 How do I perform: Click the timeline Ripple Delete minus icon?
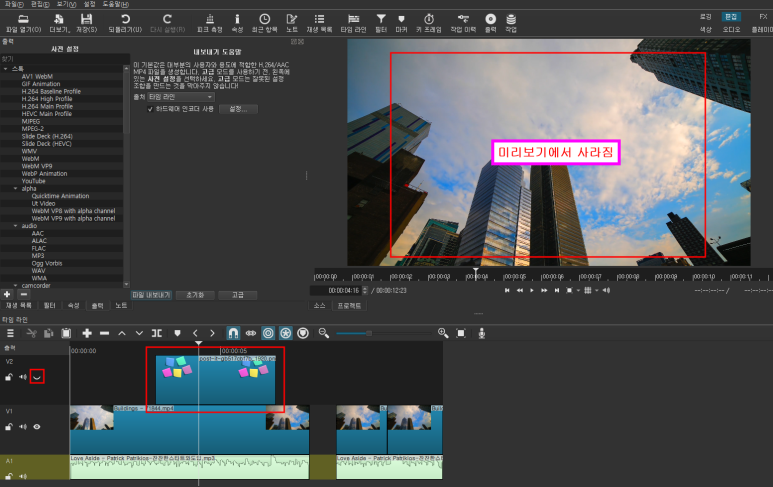pos(104,333)
